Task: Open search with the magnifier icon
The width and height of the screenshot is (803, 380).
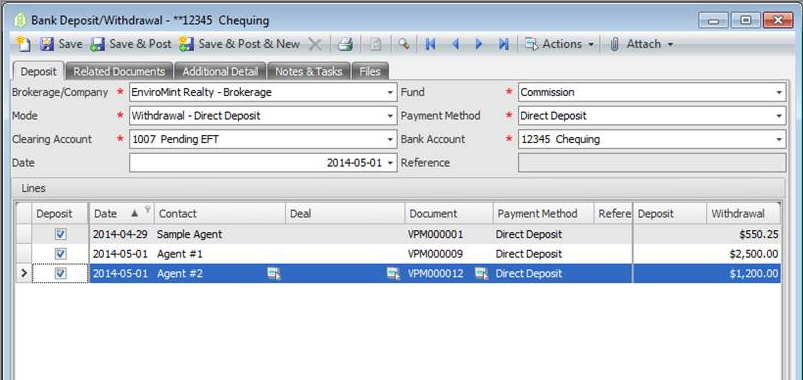Action: (404, 45)
